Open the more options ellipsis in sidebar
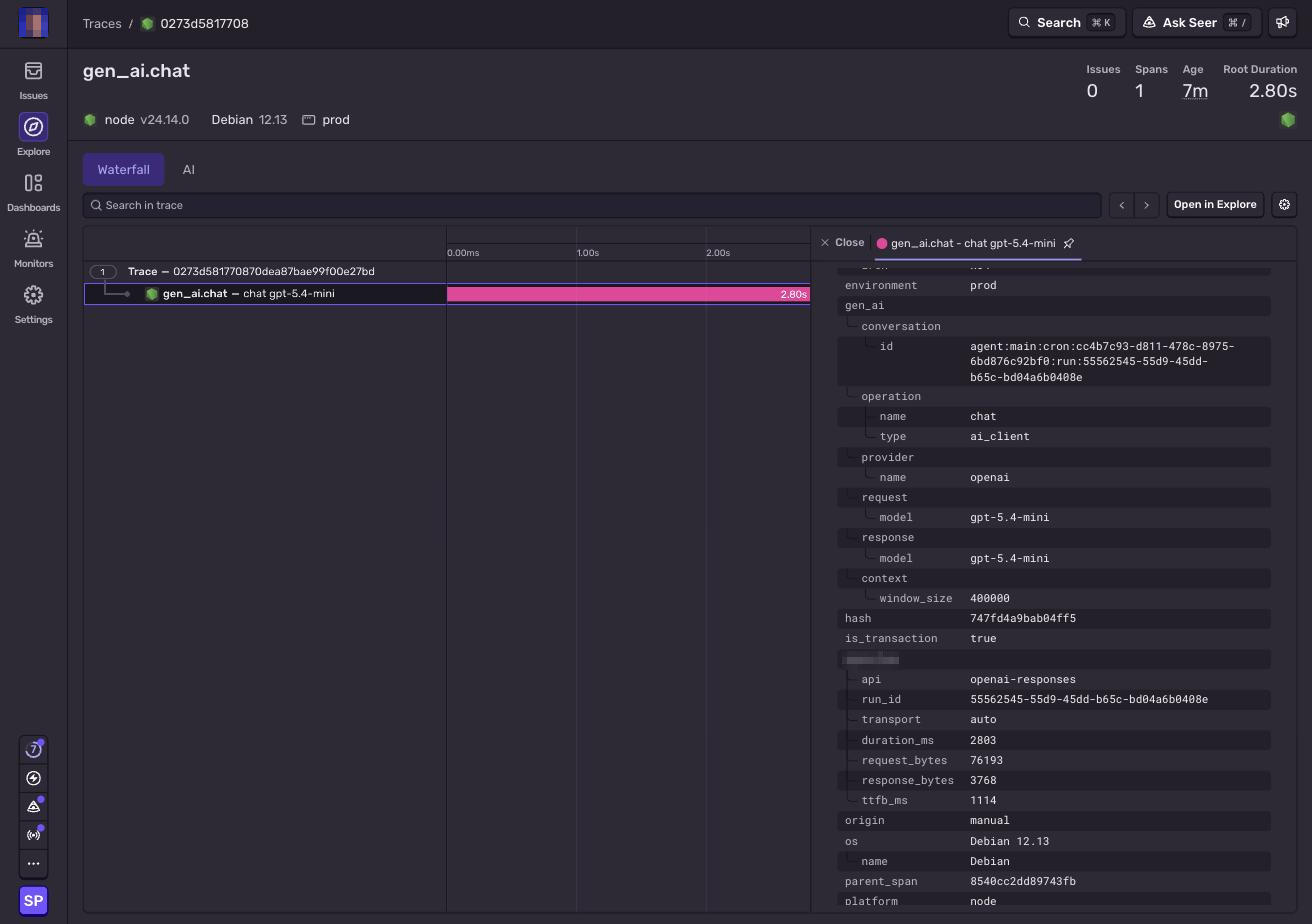 click(x=33, y=863)
